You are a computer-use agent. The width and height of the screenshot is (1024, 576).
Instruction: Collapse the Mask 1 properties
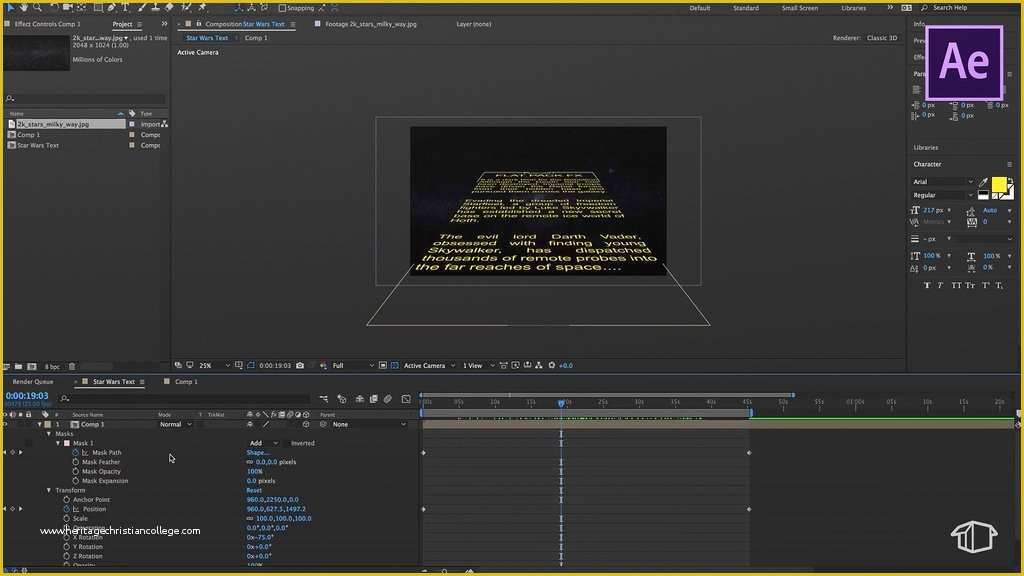click(x=58, y=443)
